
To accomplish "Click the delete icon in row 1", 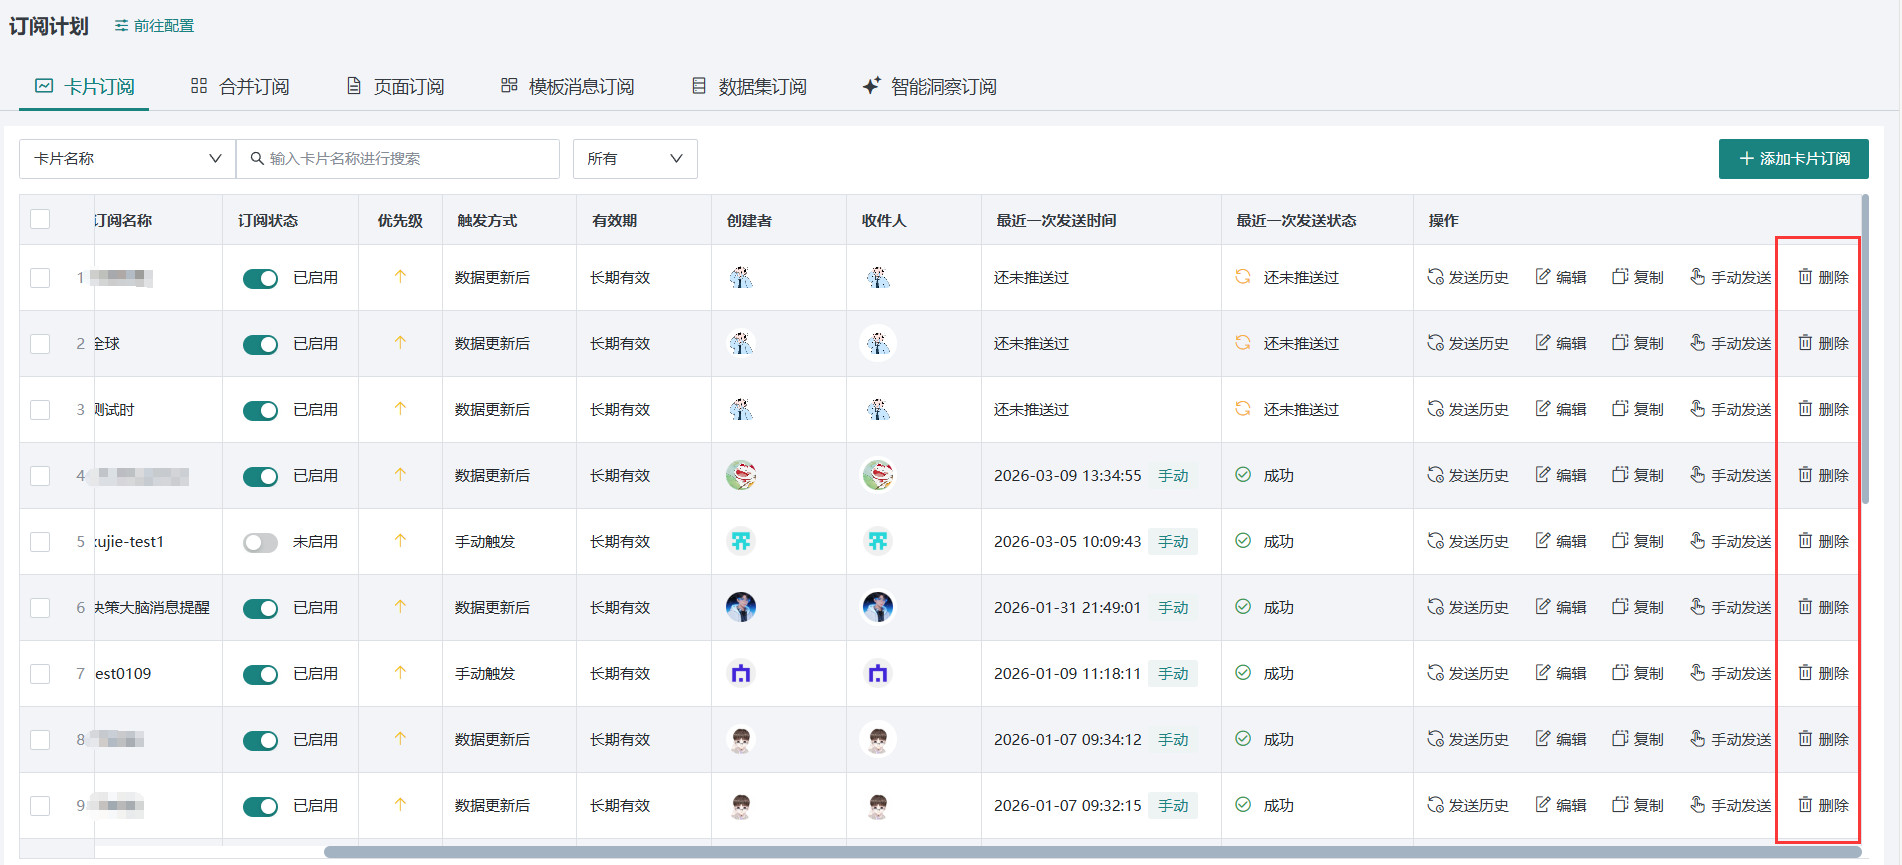I will tap(1805, 277).
